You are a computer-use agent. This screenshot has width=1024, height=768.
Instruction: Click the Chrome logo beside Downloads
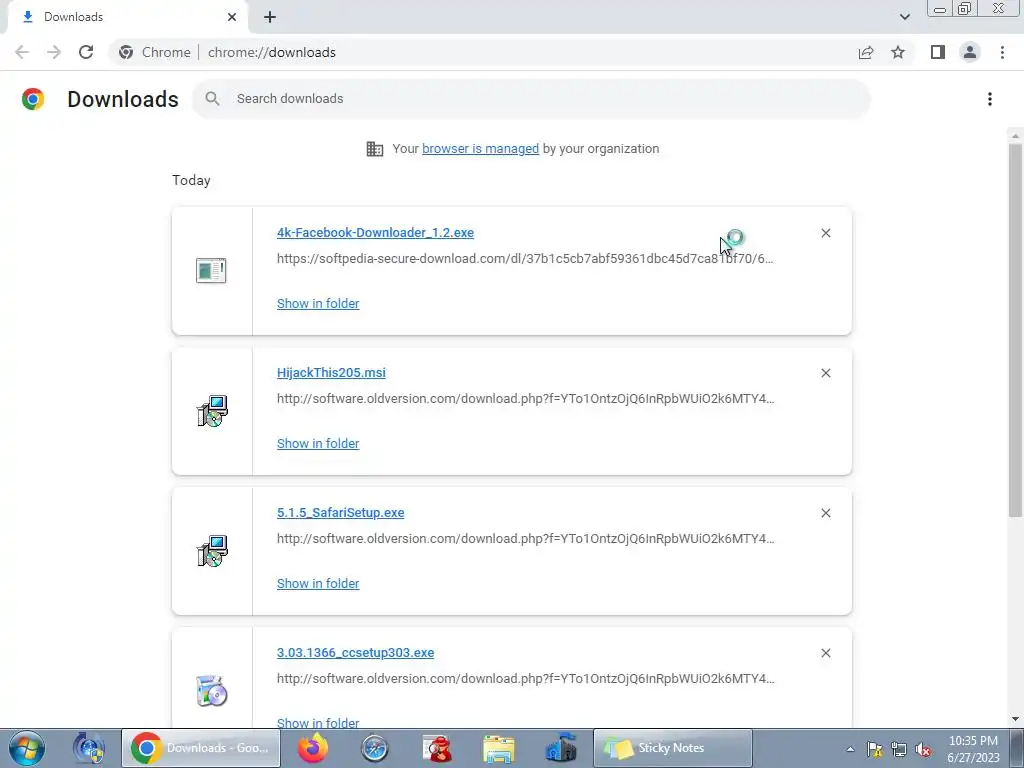click(x=33, y=99)
